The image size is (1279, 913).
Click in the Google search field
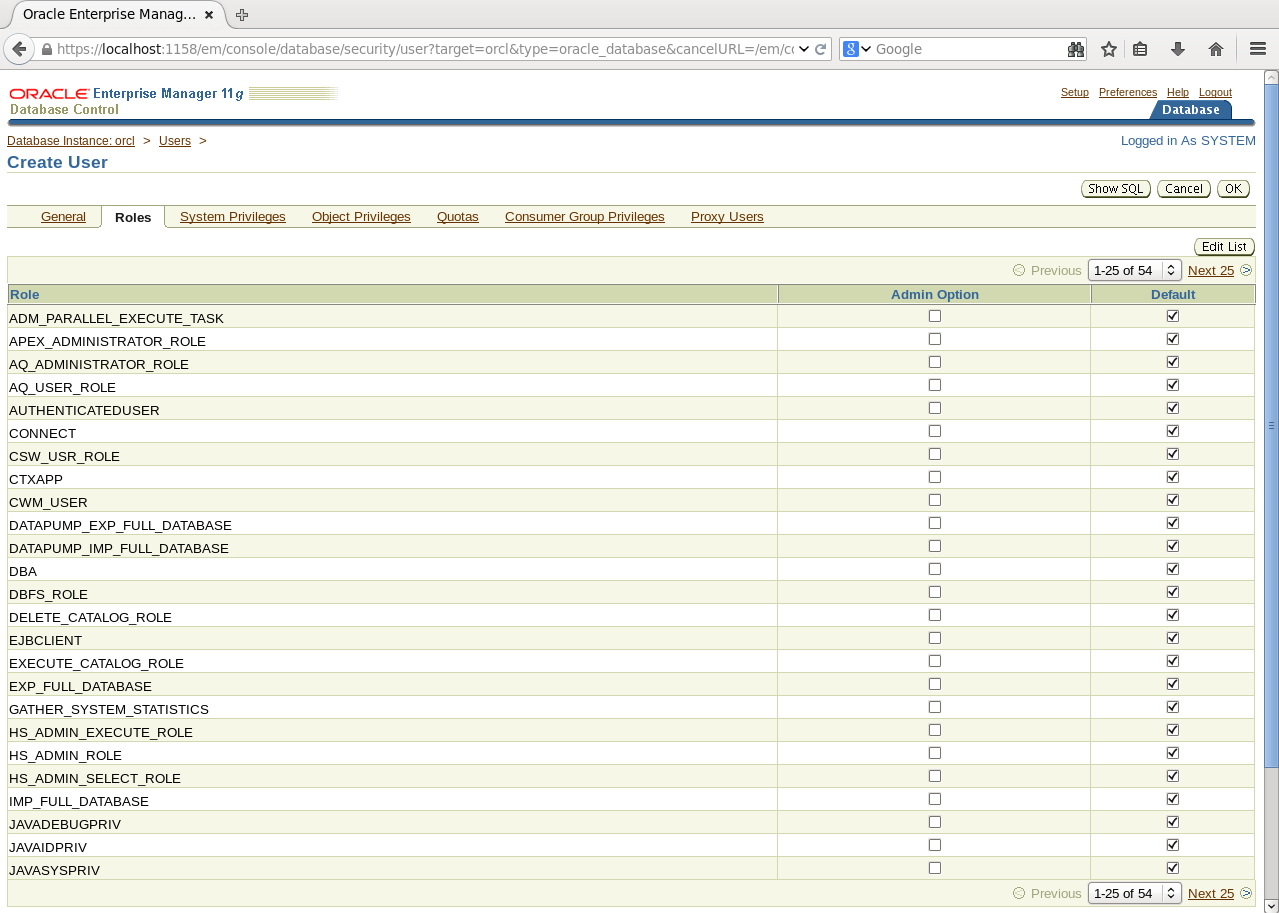[968, 49]
